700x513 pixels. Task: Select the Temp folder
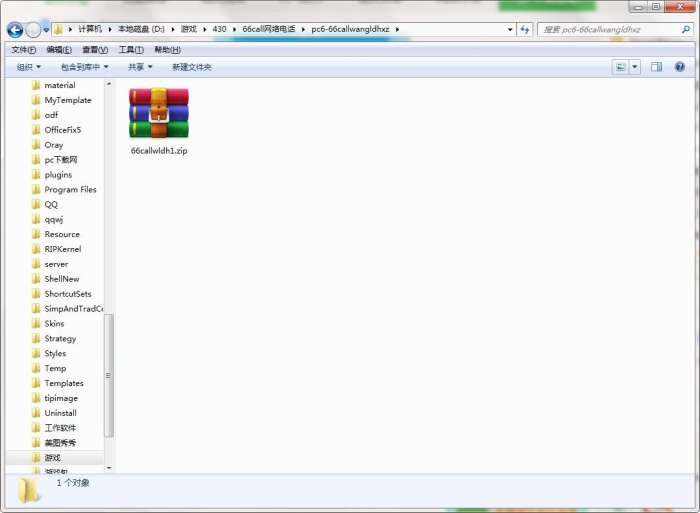55,368
